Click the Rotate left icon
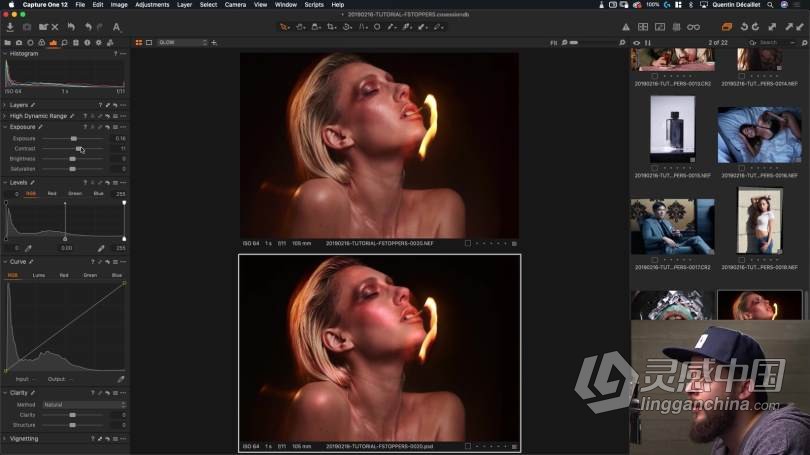This screenshot has height=455, width=810. tap(744, 27)
